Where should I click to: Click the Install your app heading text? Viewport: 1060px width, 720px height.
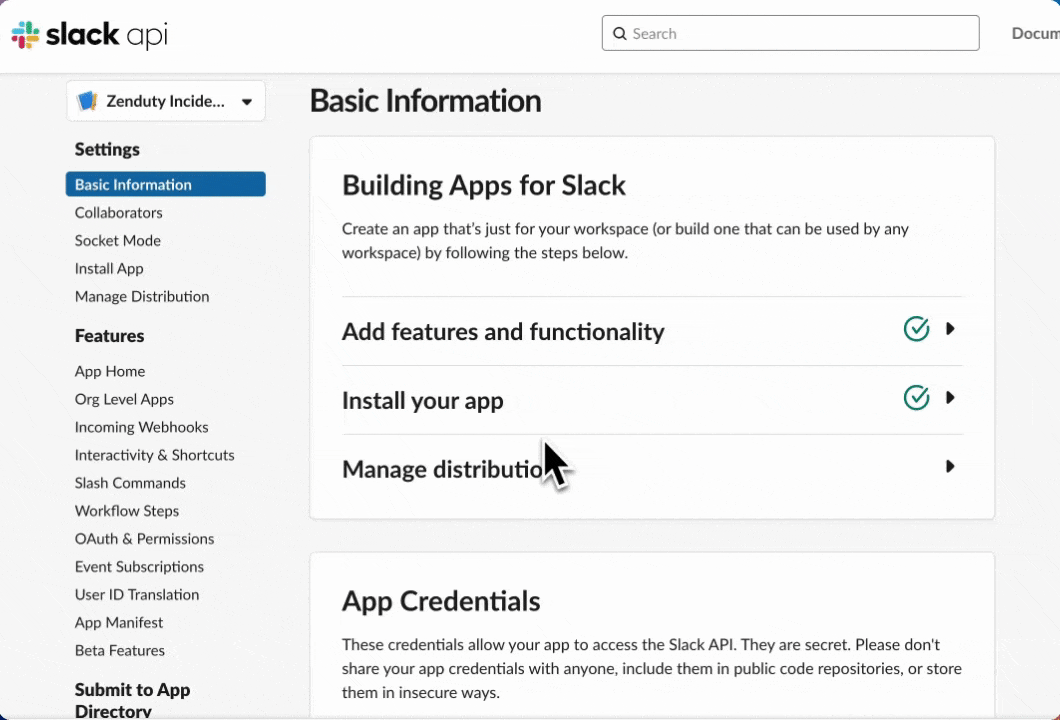tap(423, 401)
